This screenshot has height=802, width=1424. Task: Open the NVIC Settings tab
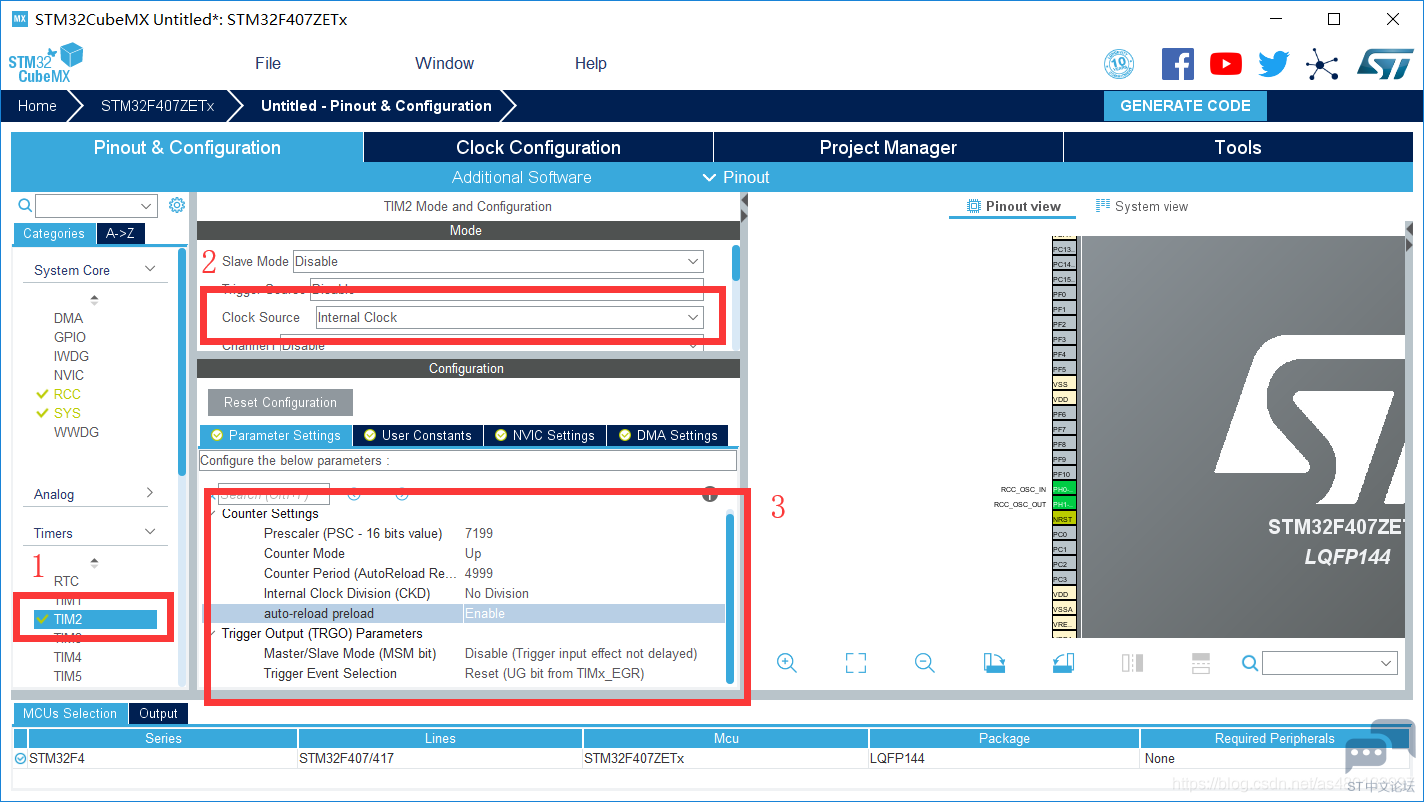(545, 435)
